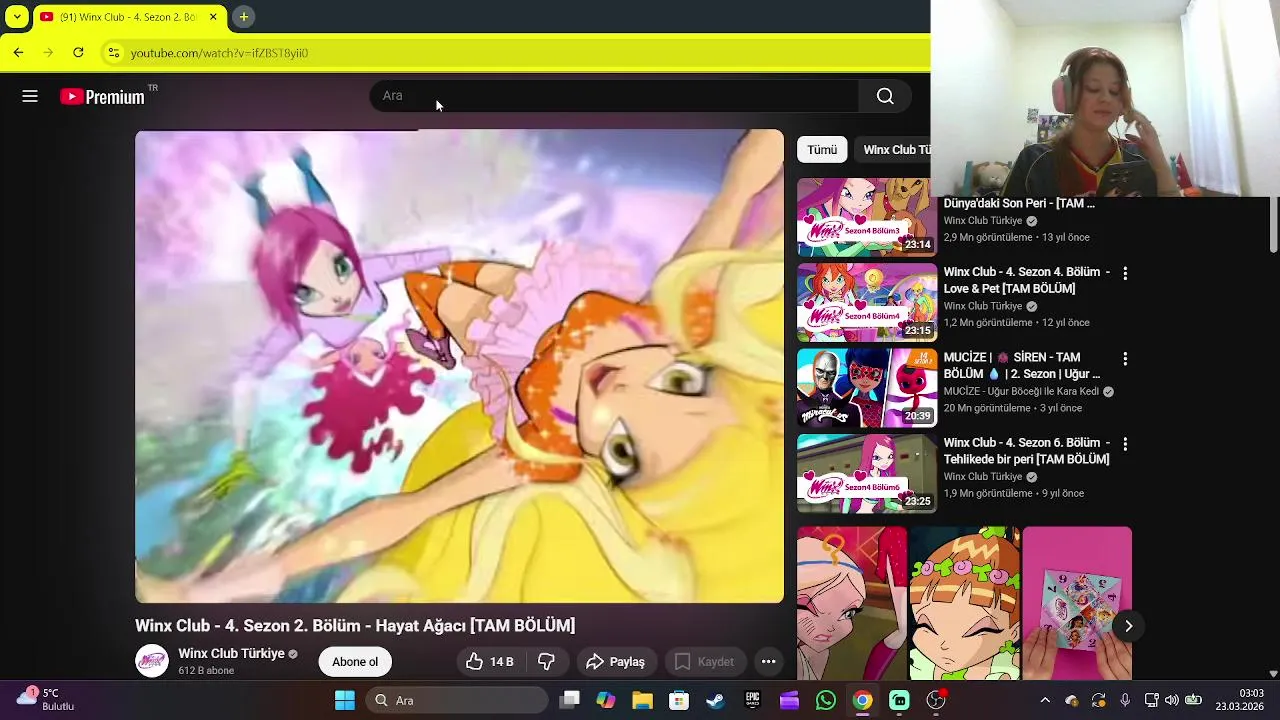The image size is (1280, 720).
Task: Switch to Chrome in the taskbar
Action: (x=862, y=701)
